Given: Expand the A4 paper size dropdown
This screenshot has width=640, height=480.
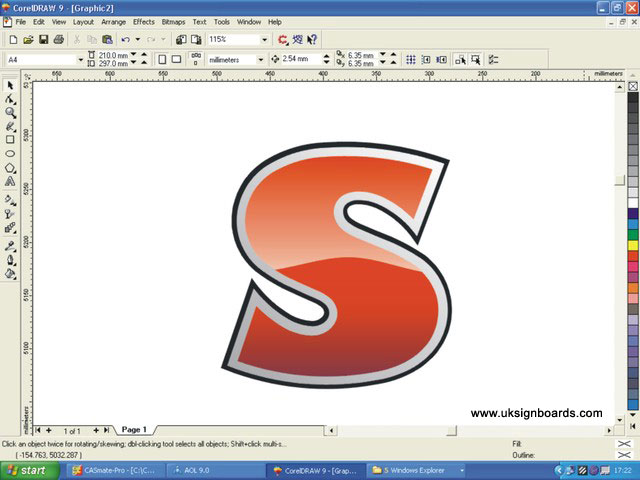Looking at the screenshot, I should (x=80, y=59).
